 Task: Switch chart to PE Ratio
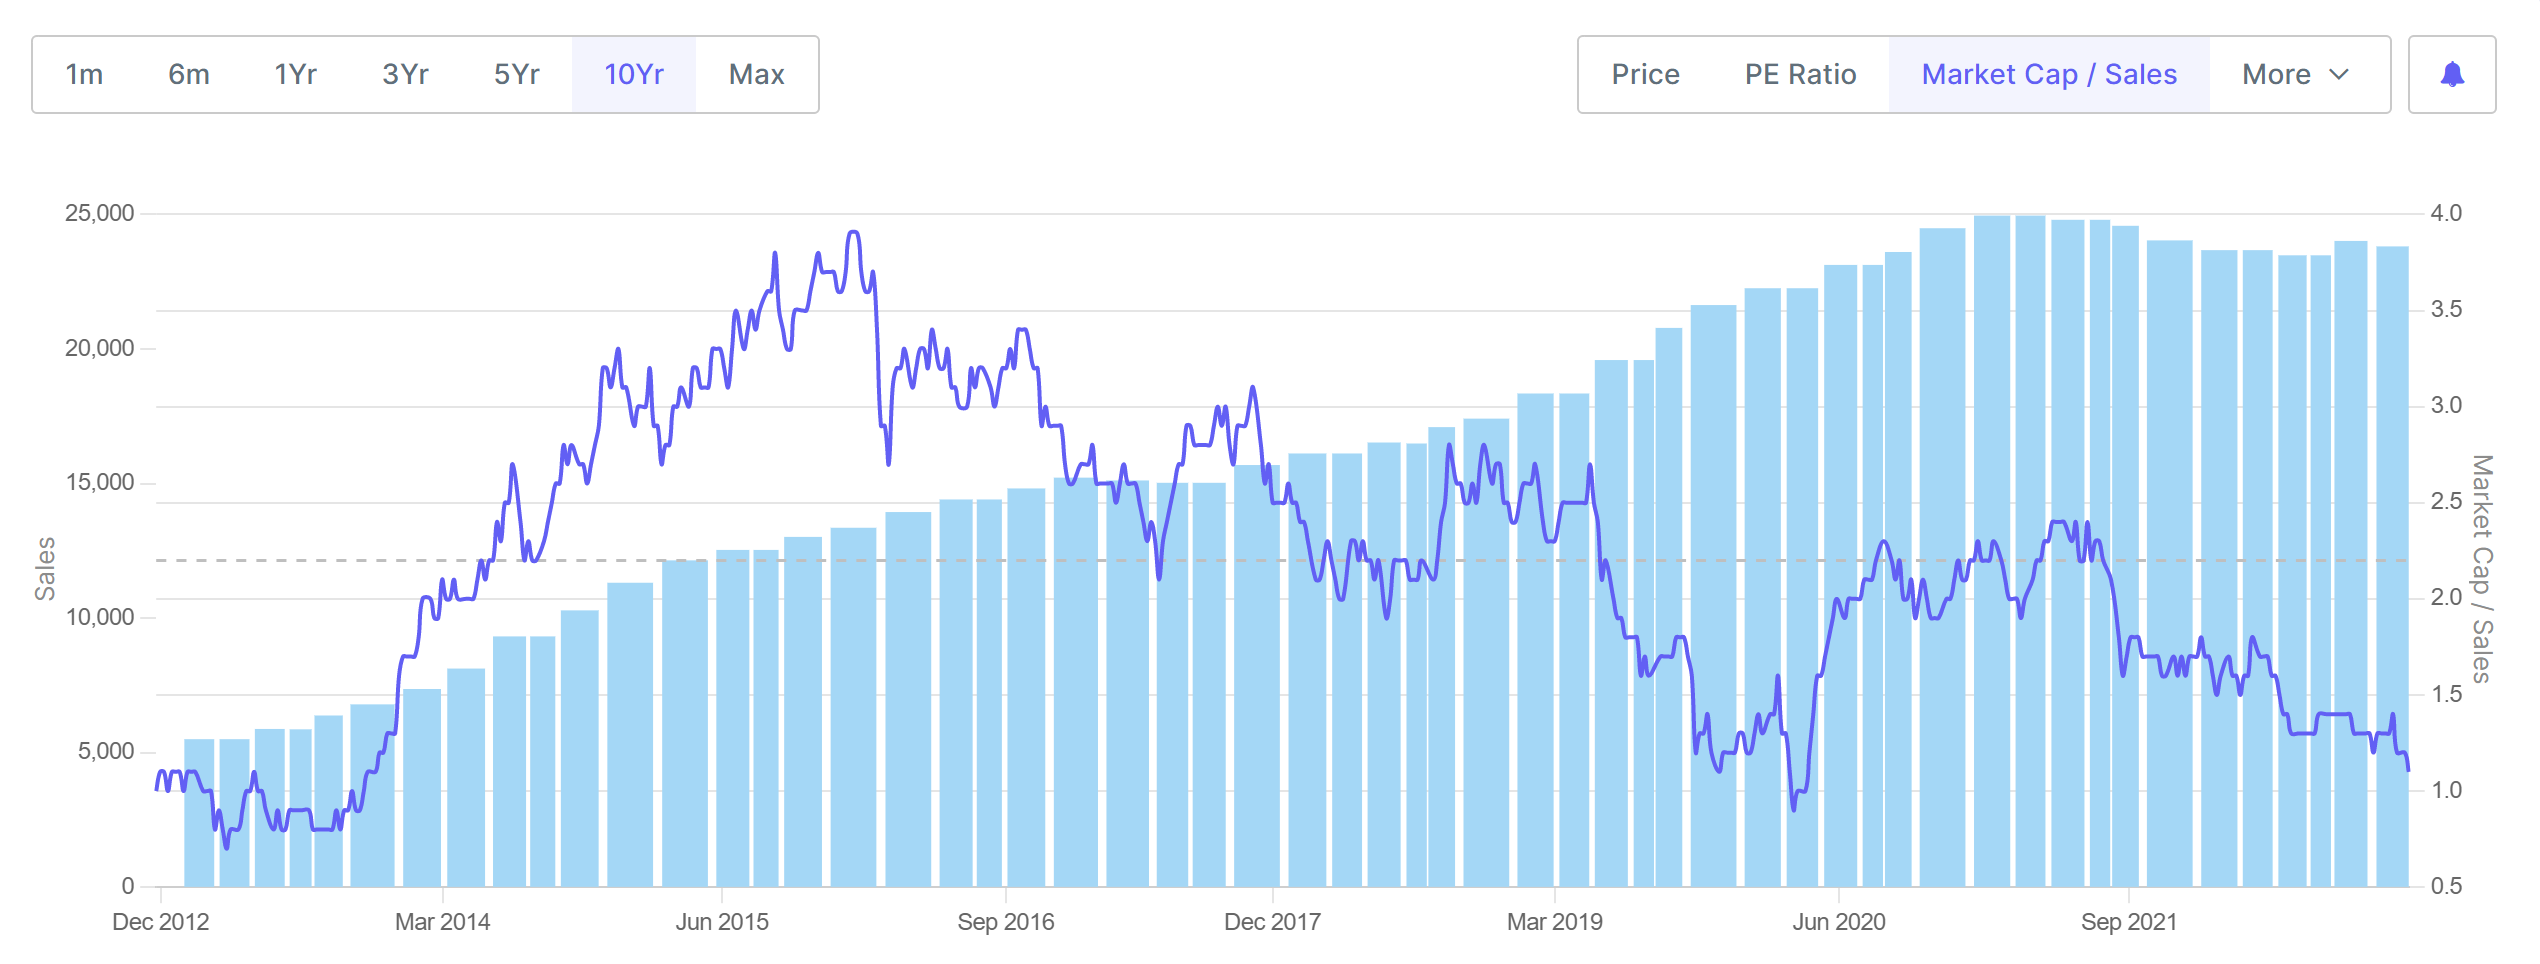point(1800,75)
